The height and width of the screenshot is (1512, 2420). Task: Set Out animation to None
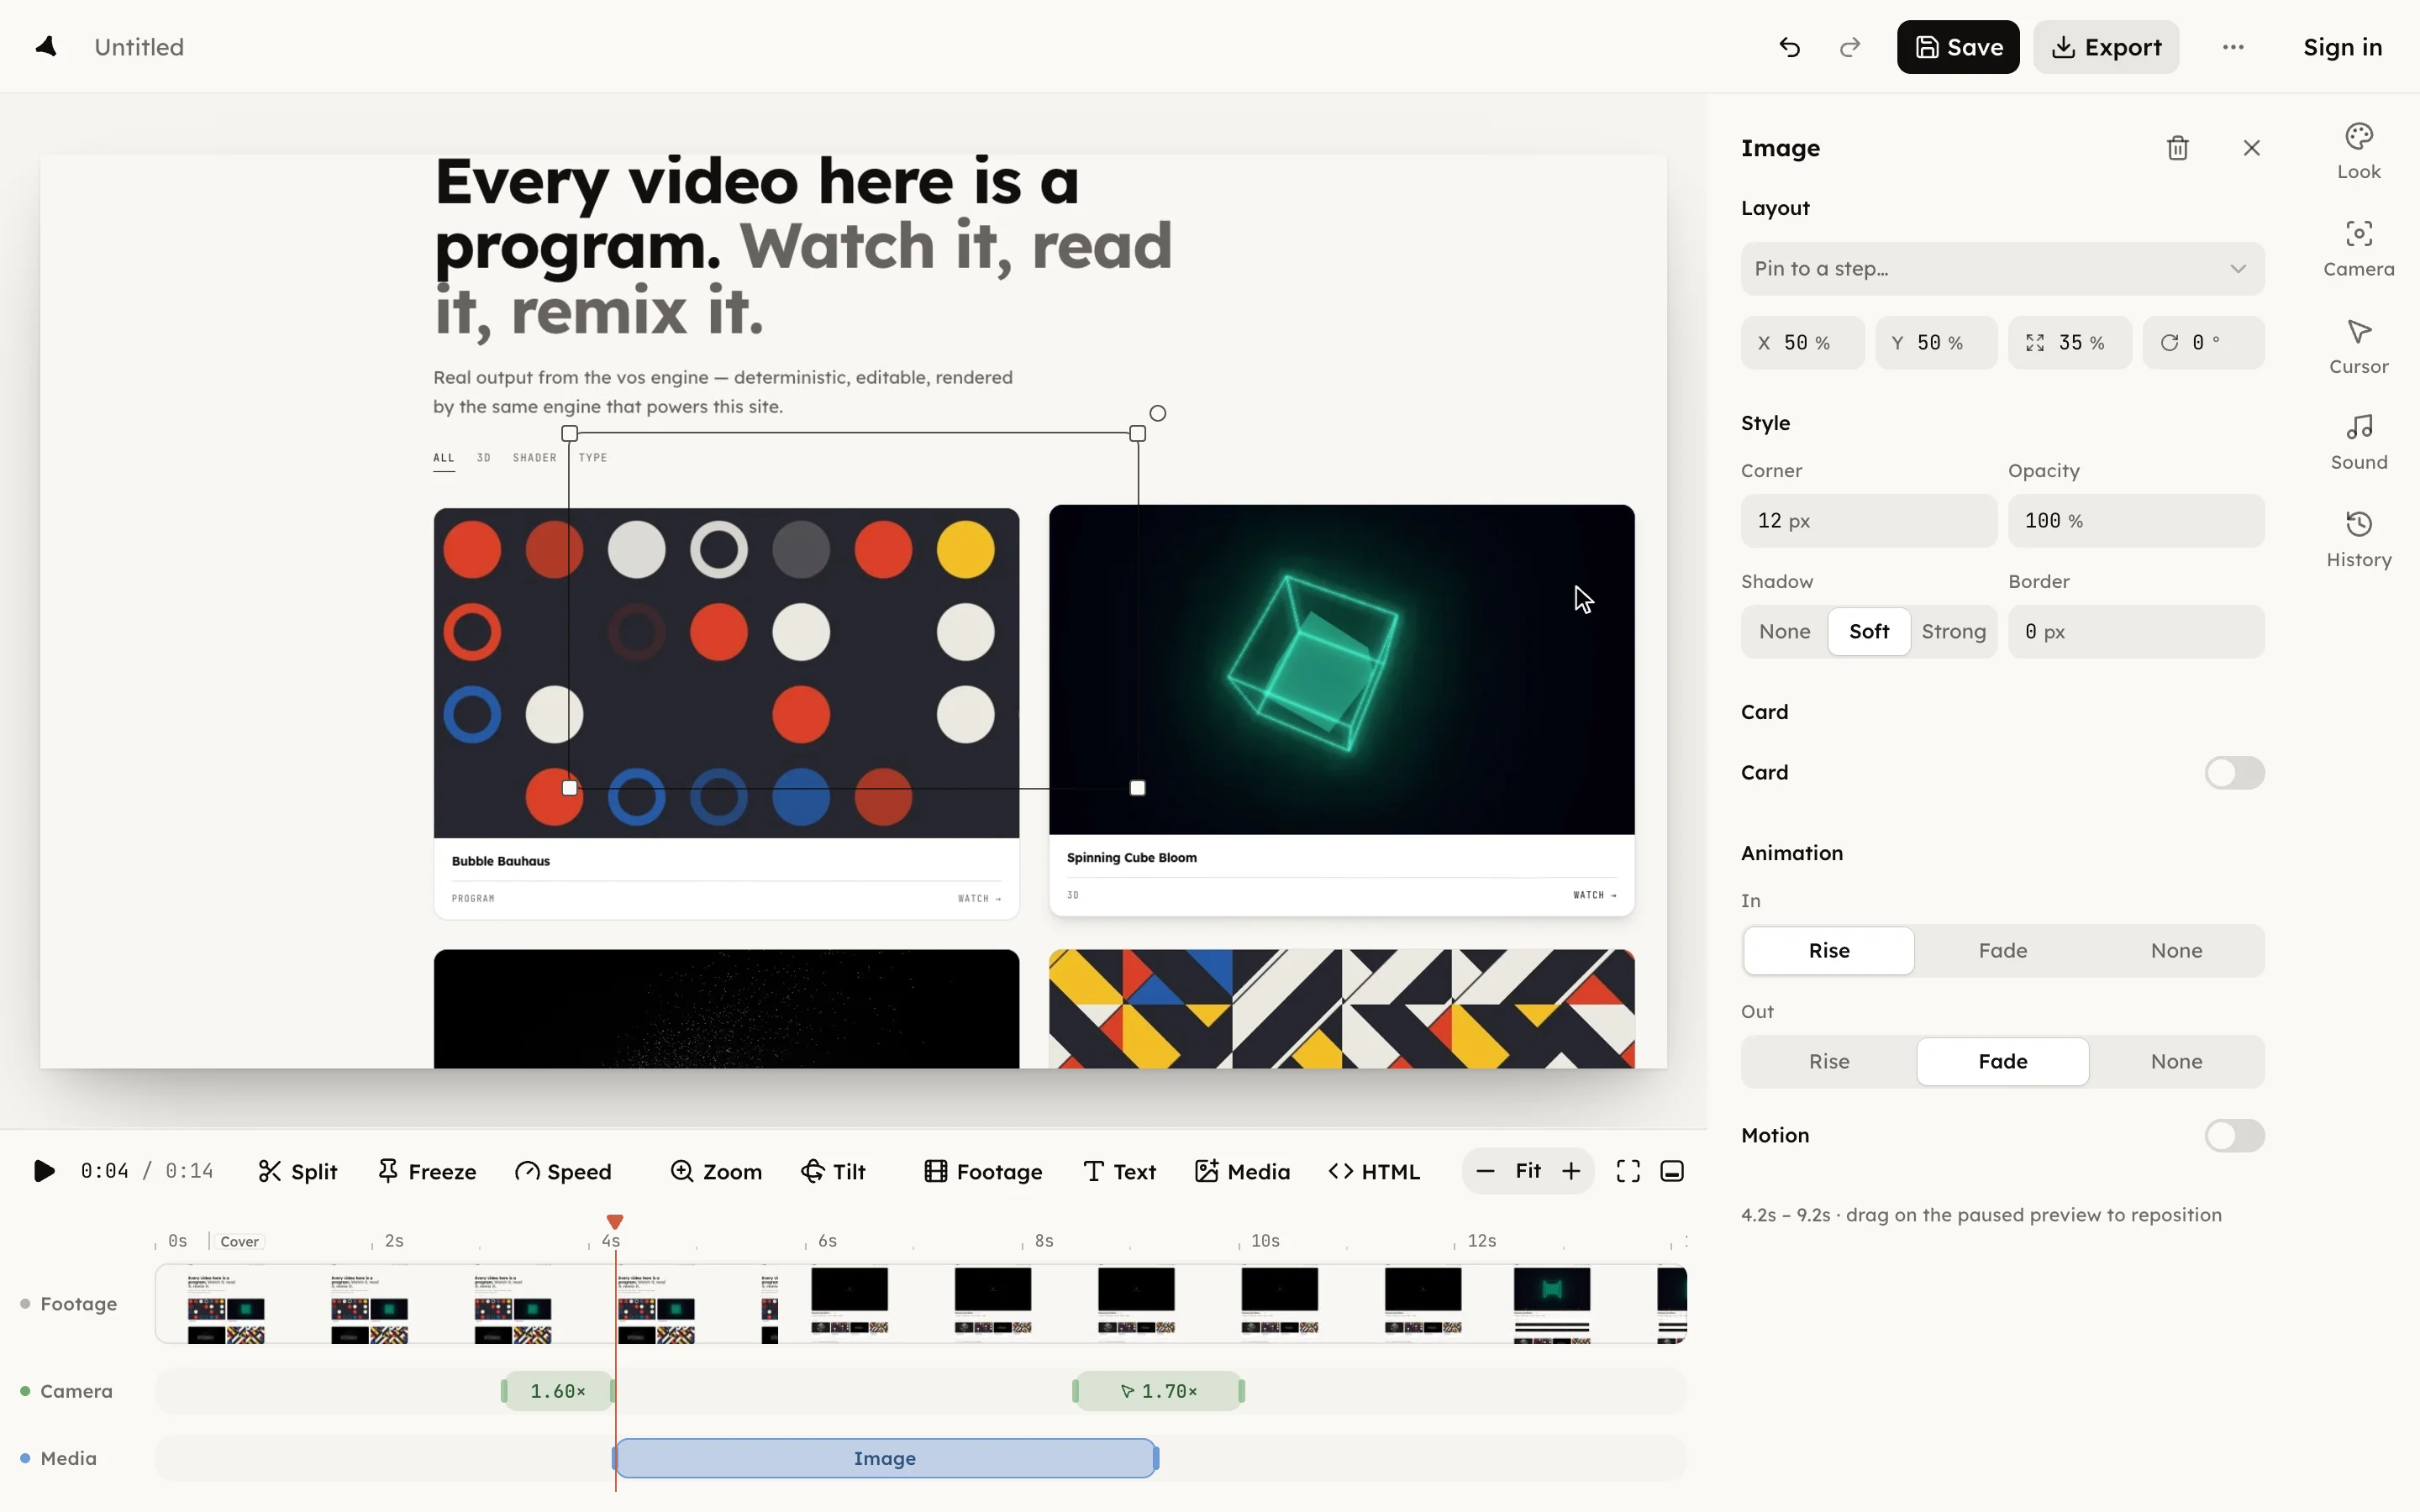pos(2176,1061)
